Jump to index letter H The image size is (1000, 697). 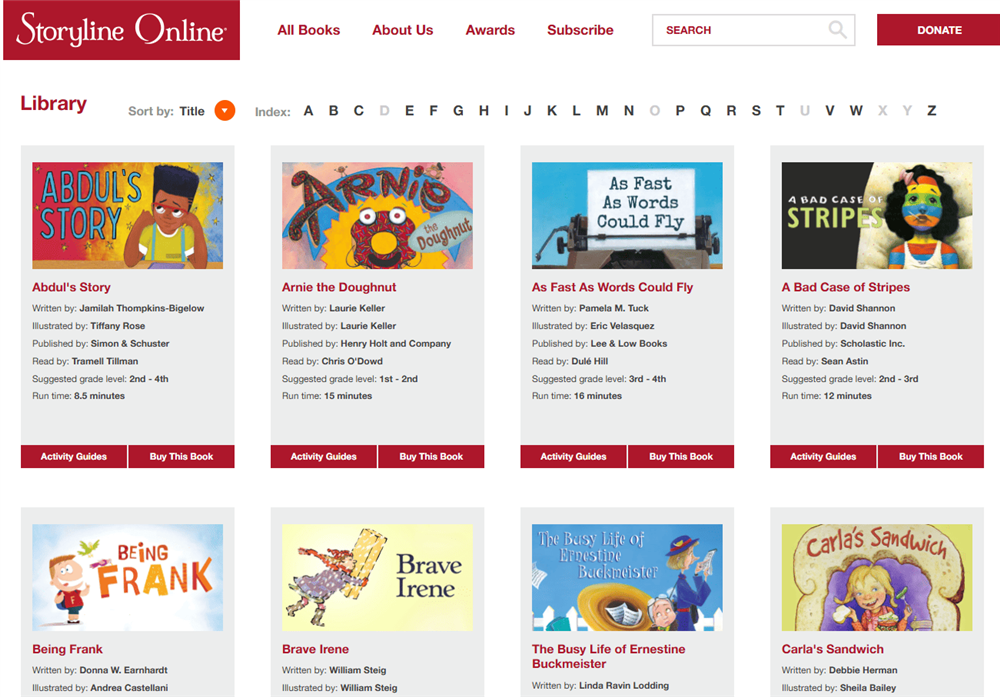coord(484,111)
